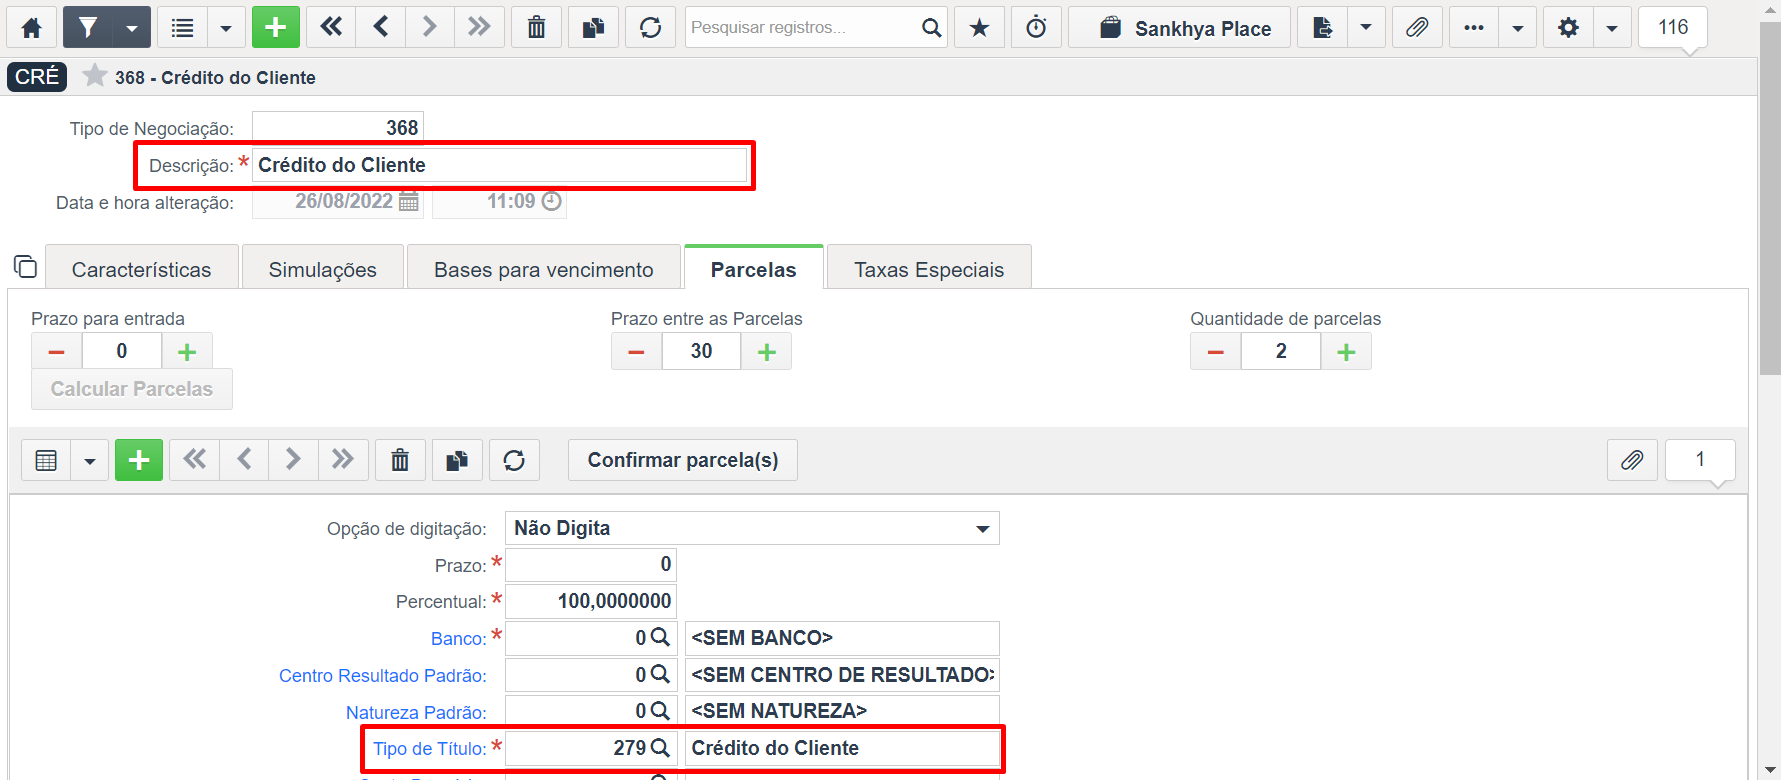Open the Centro Resultado Padrão link
Viewport: 1781px width, 780px height.
point(383,675)
